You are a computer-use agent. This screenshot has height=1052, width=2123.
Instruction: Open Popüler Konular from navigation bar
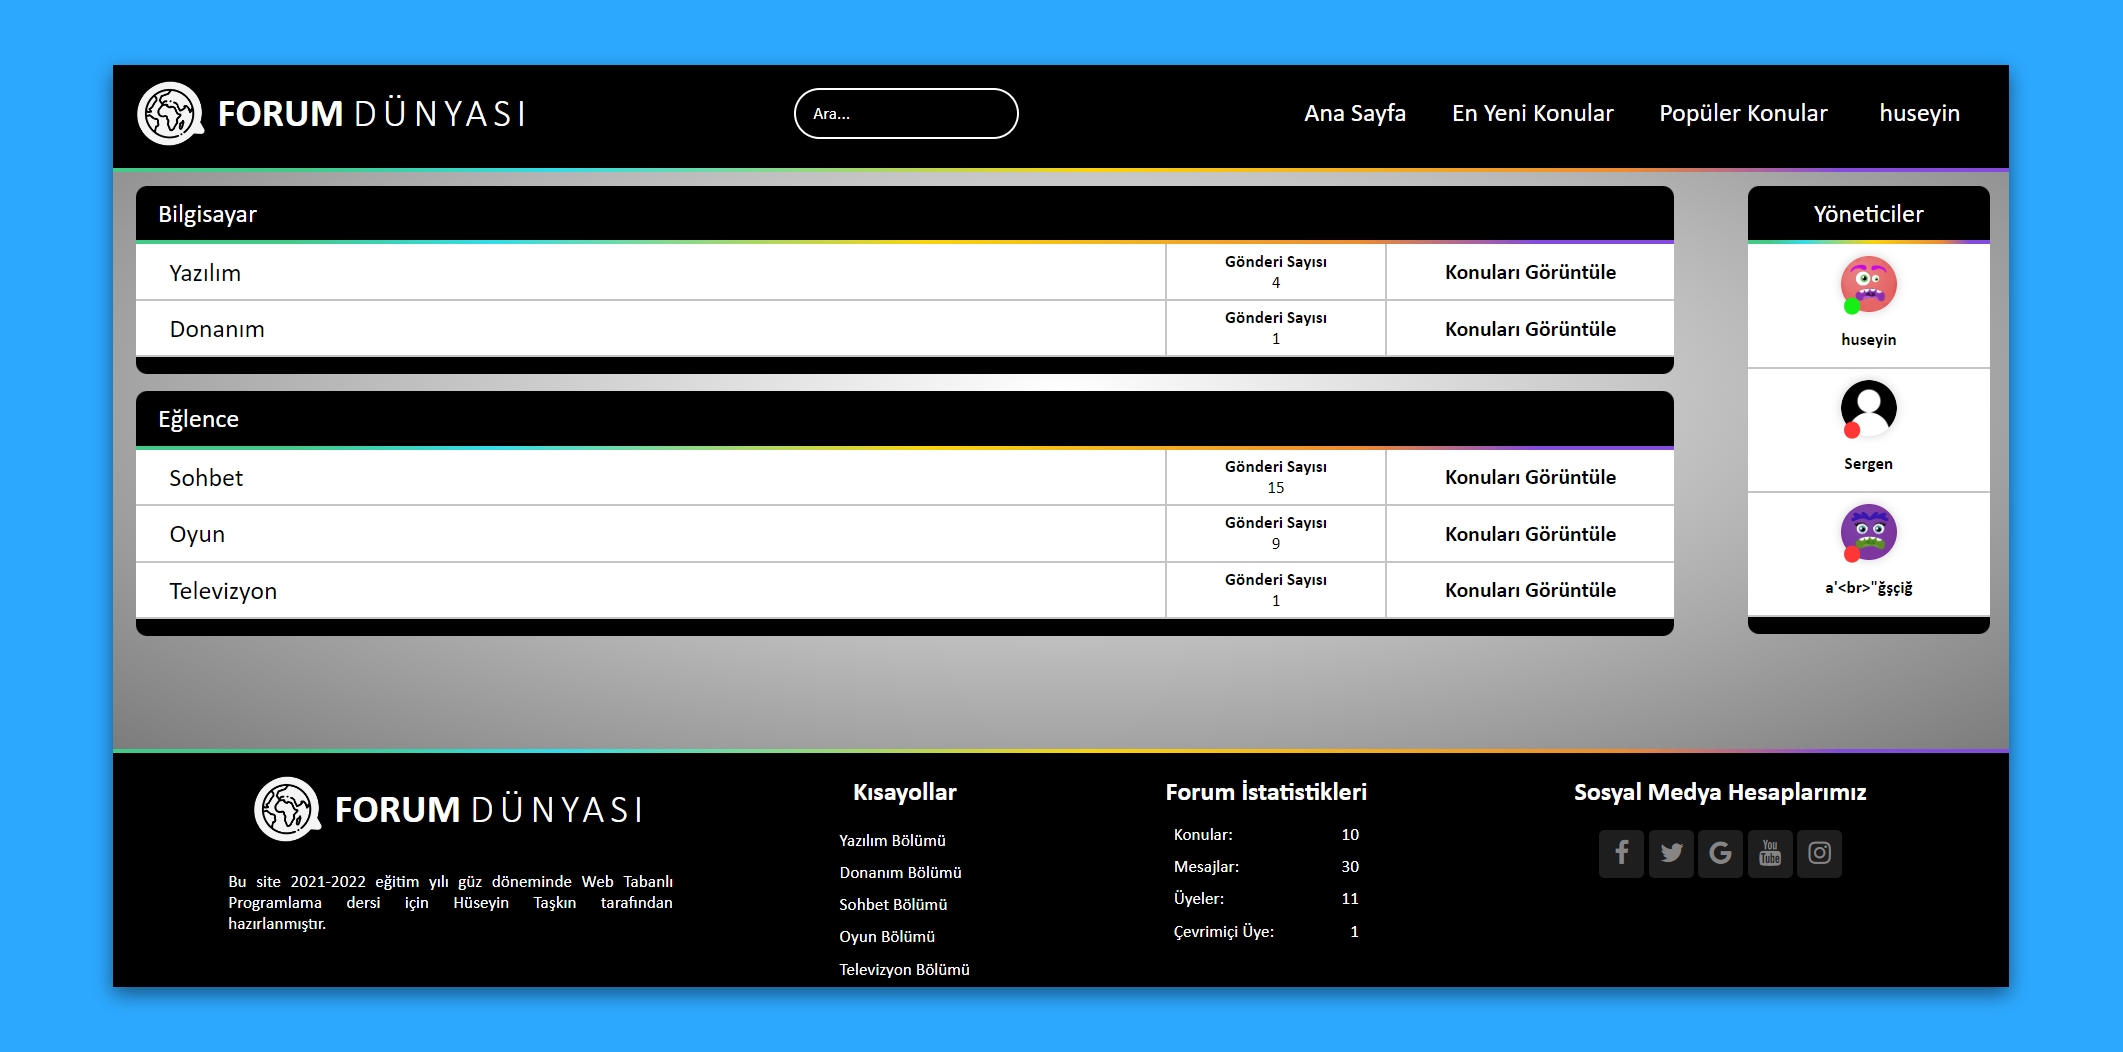coord(1743,114)
